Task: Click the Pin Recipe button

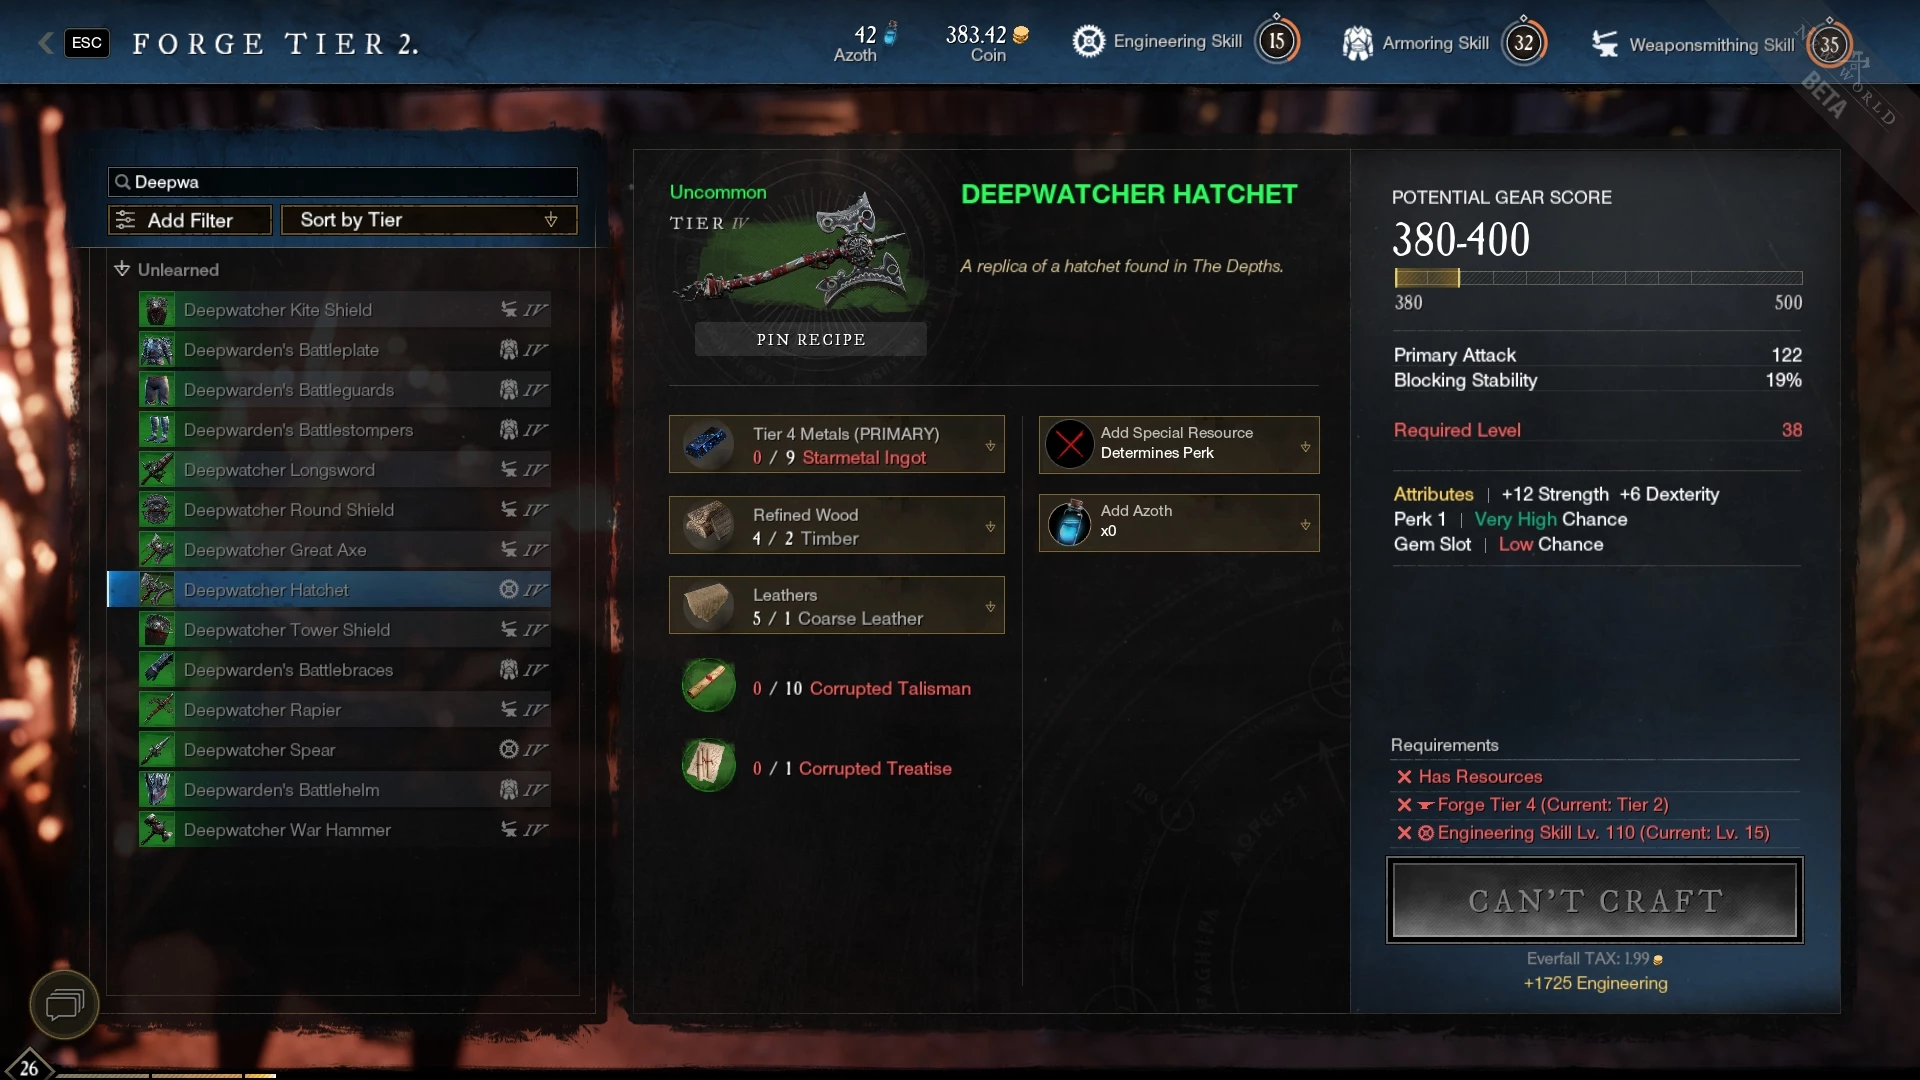Action: coord(810,339)
